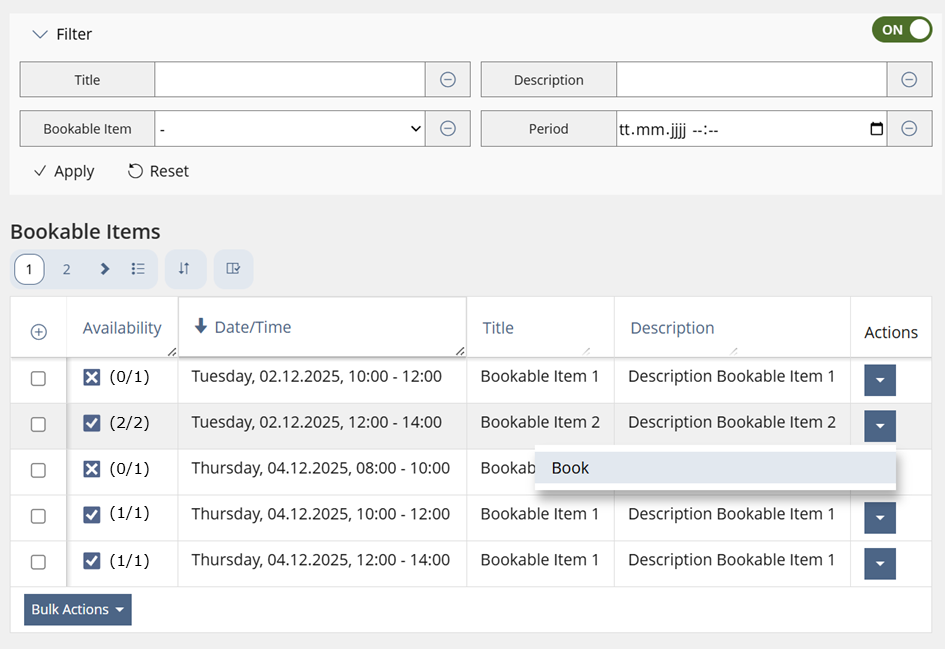Screen dimensions: 945x649
Task: Open the column selection icon in toolbar
Action: point(233,269)
